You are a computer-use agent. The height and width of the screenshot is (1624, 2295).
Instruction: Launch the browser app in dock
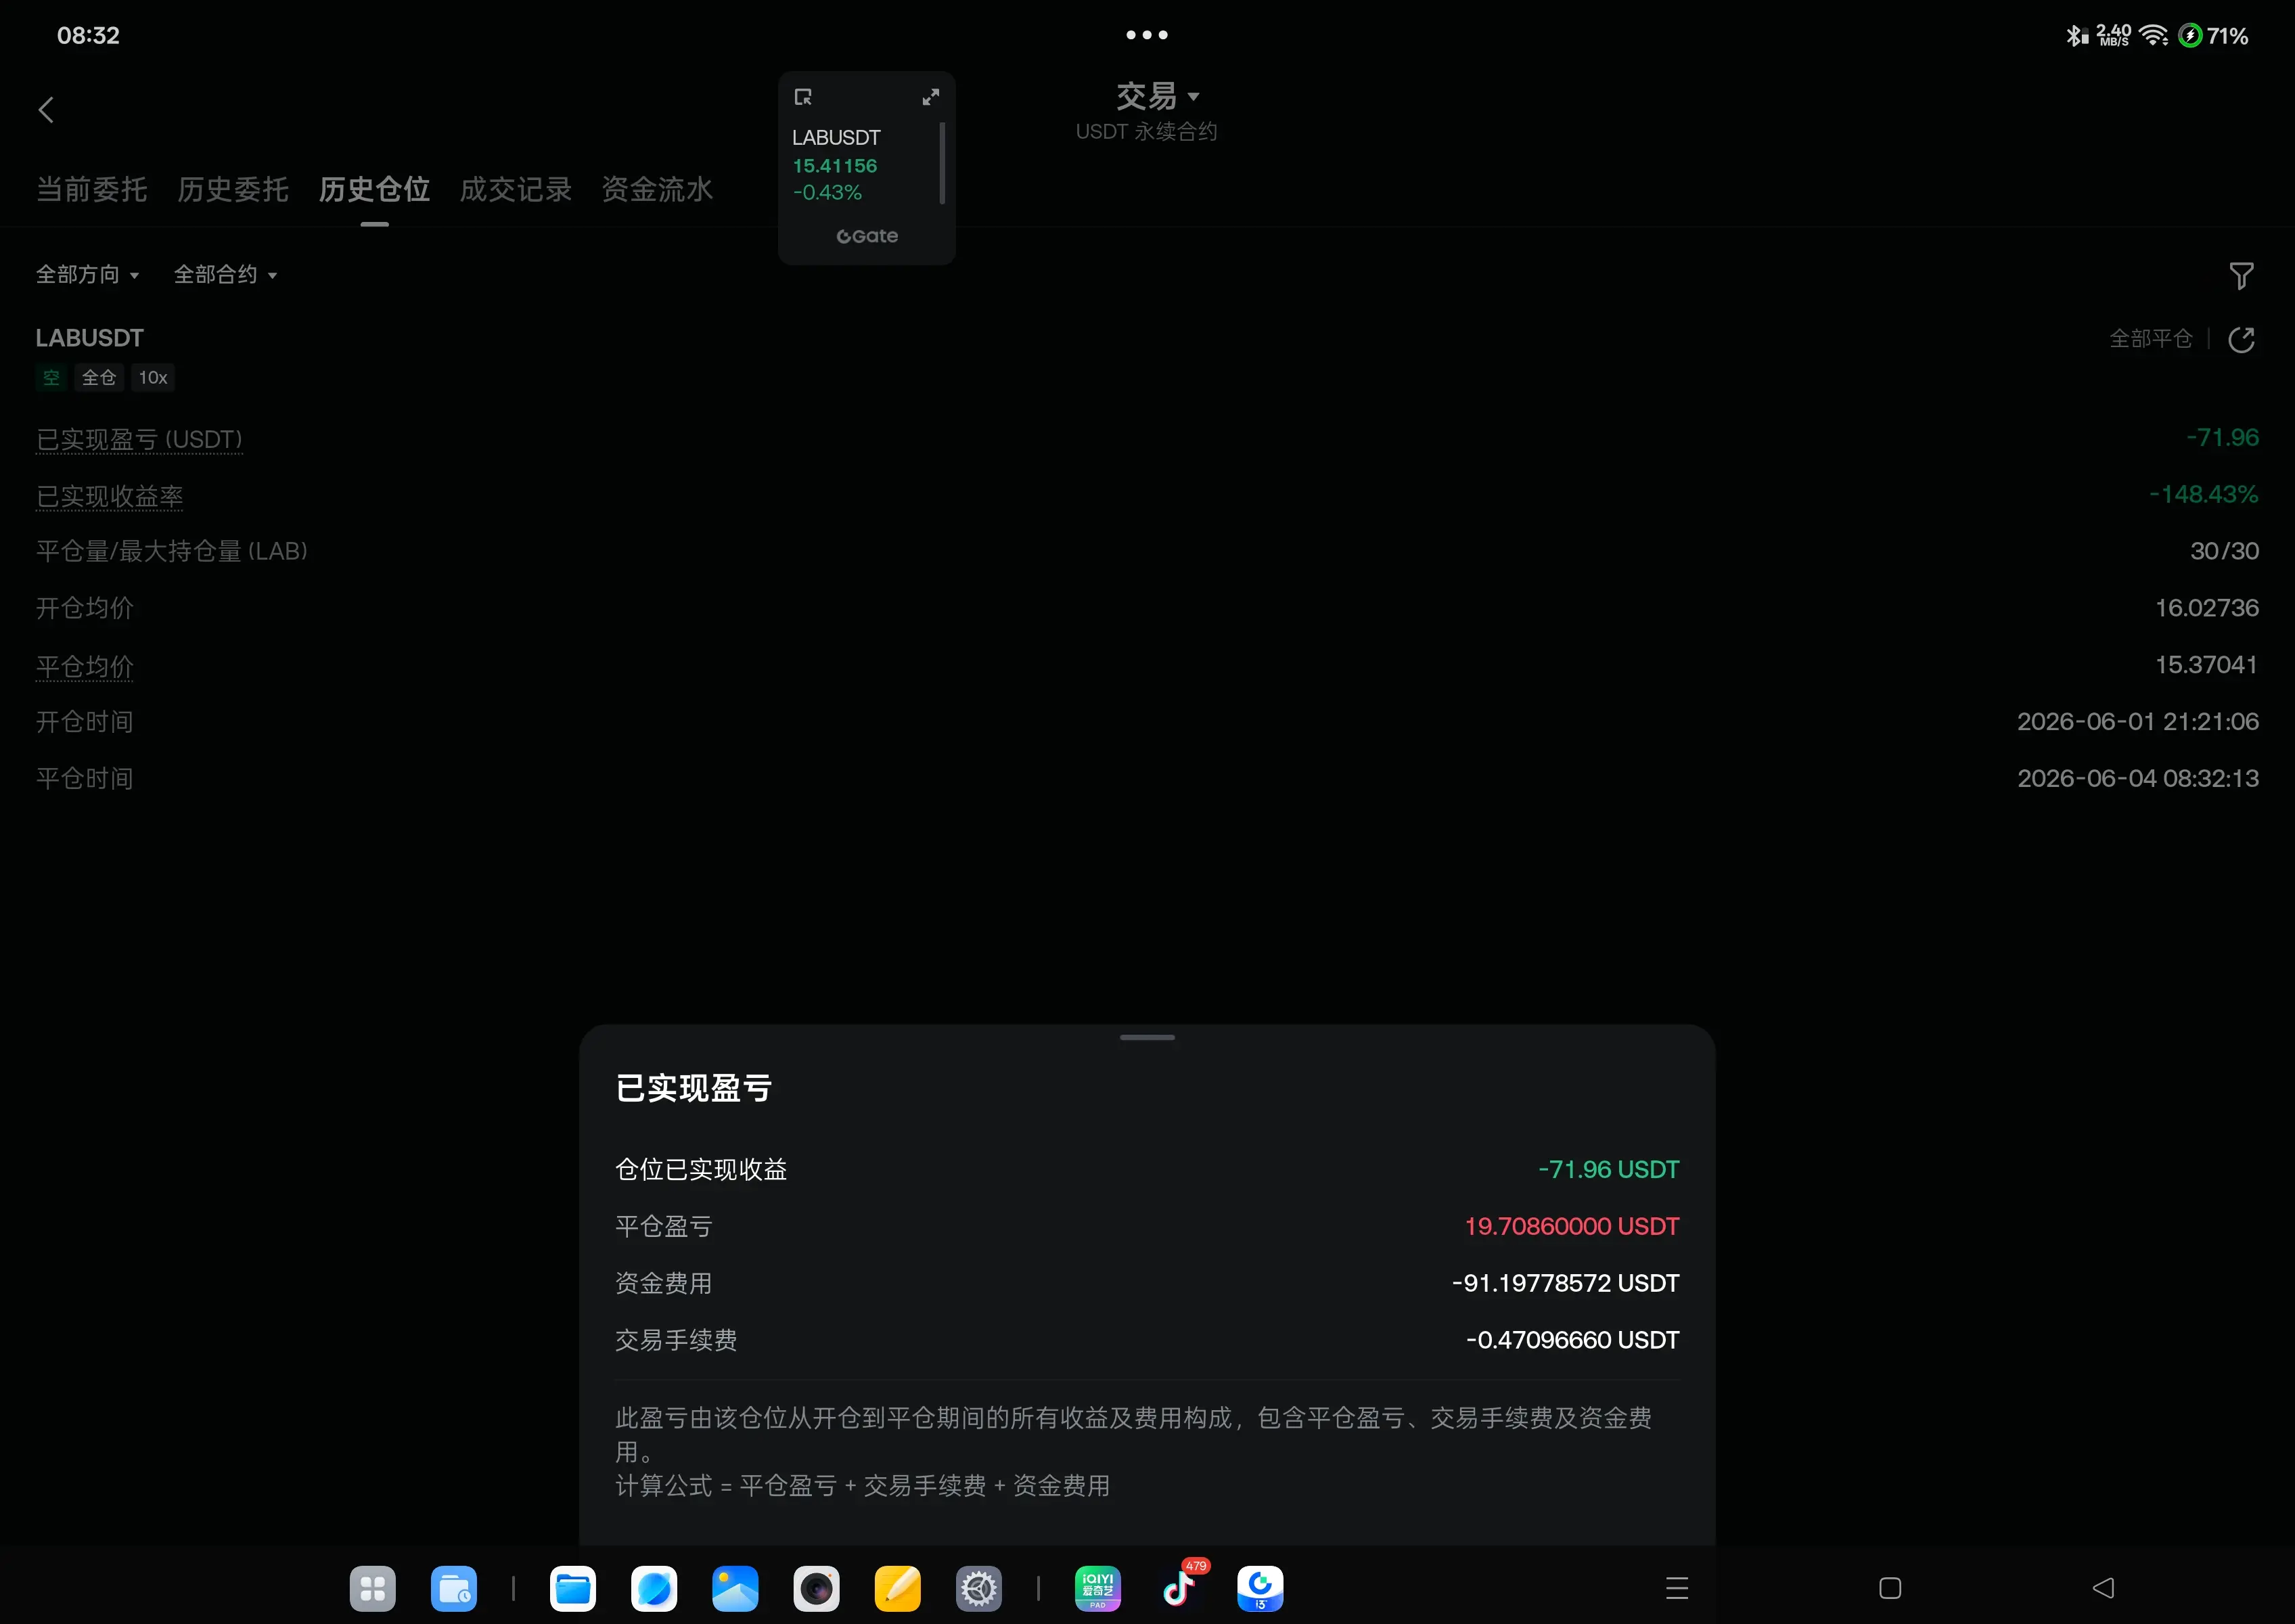654,1588
